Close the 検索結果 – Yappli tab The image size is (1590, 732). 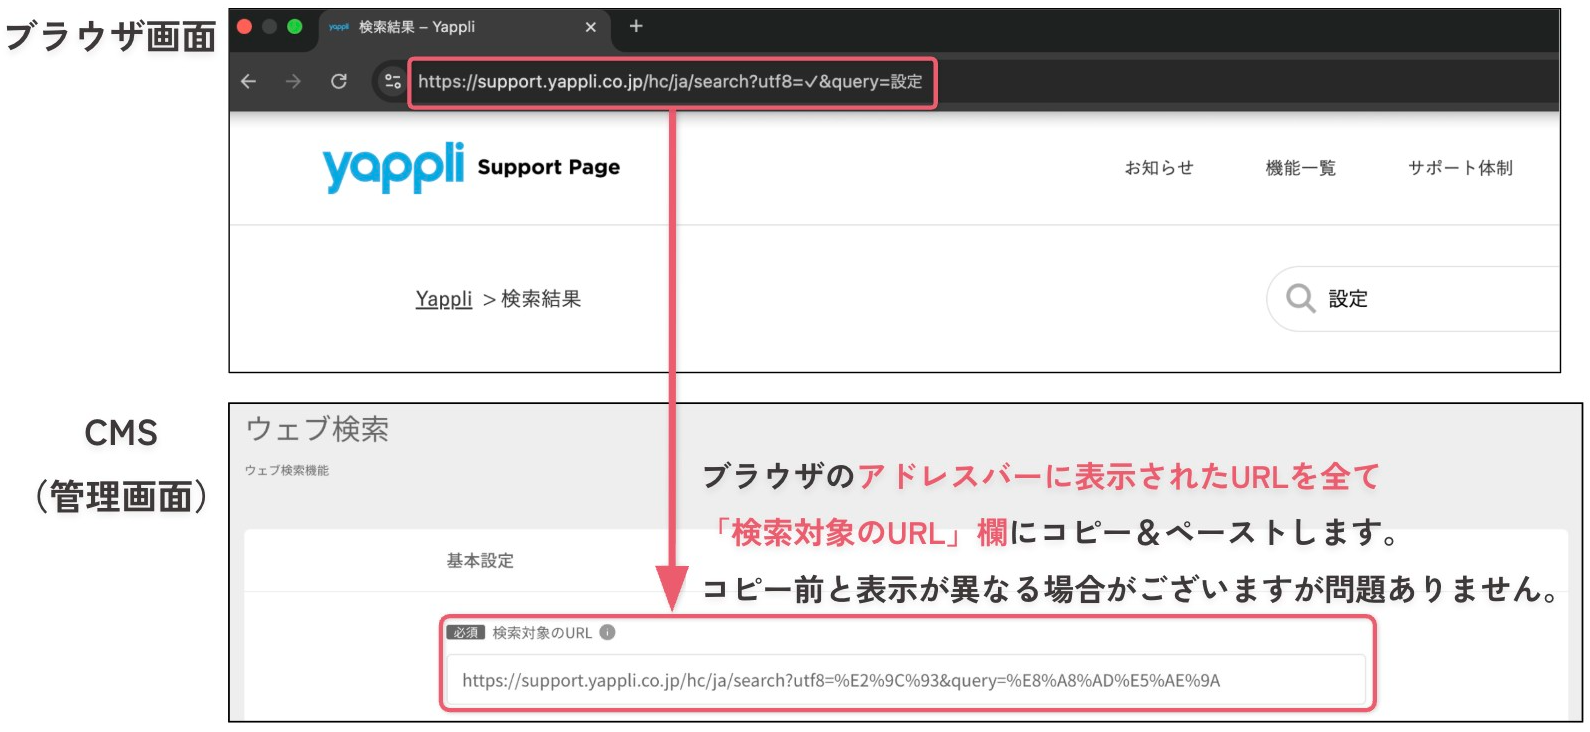[x=591, y=27]
